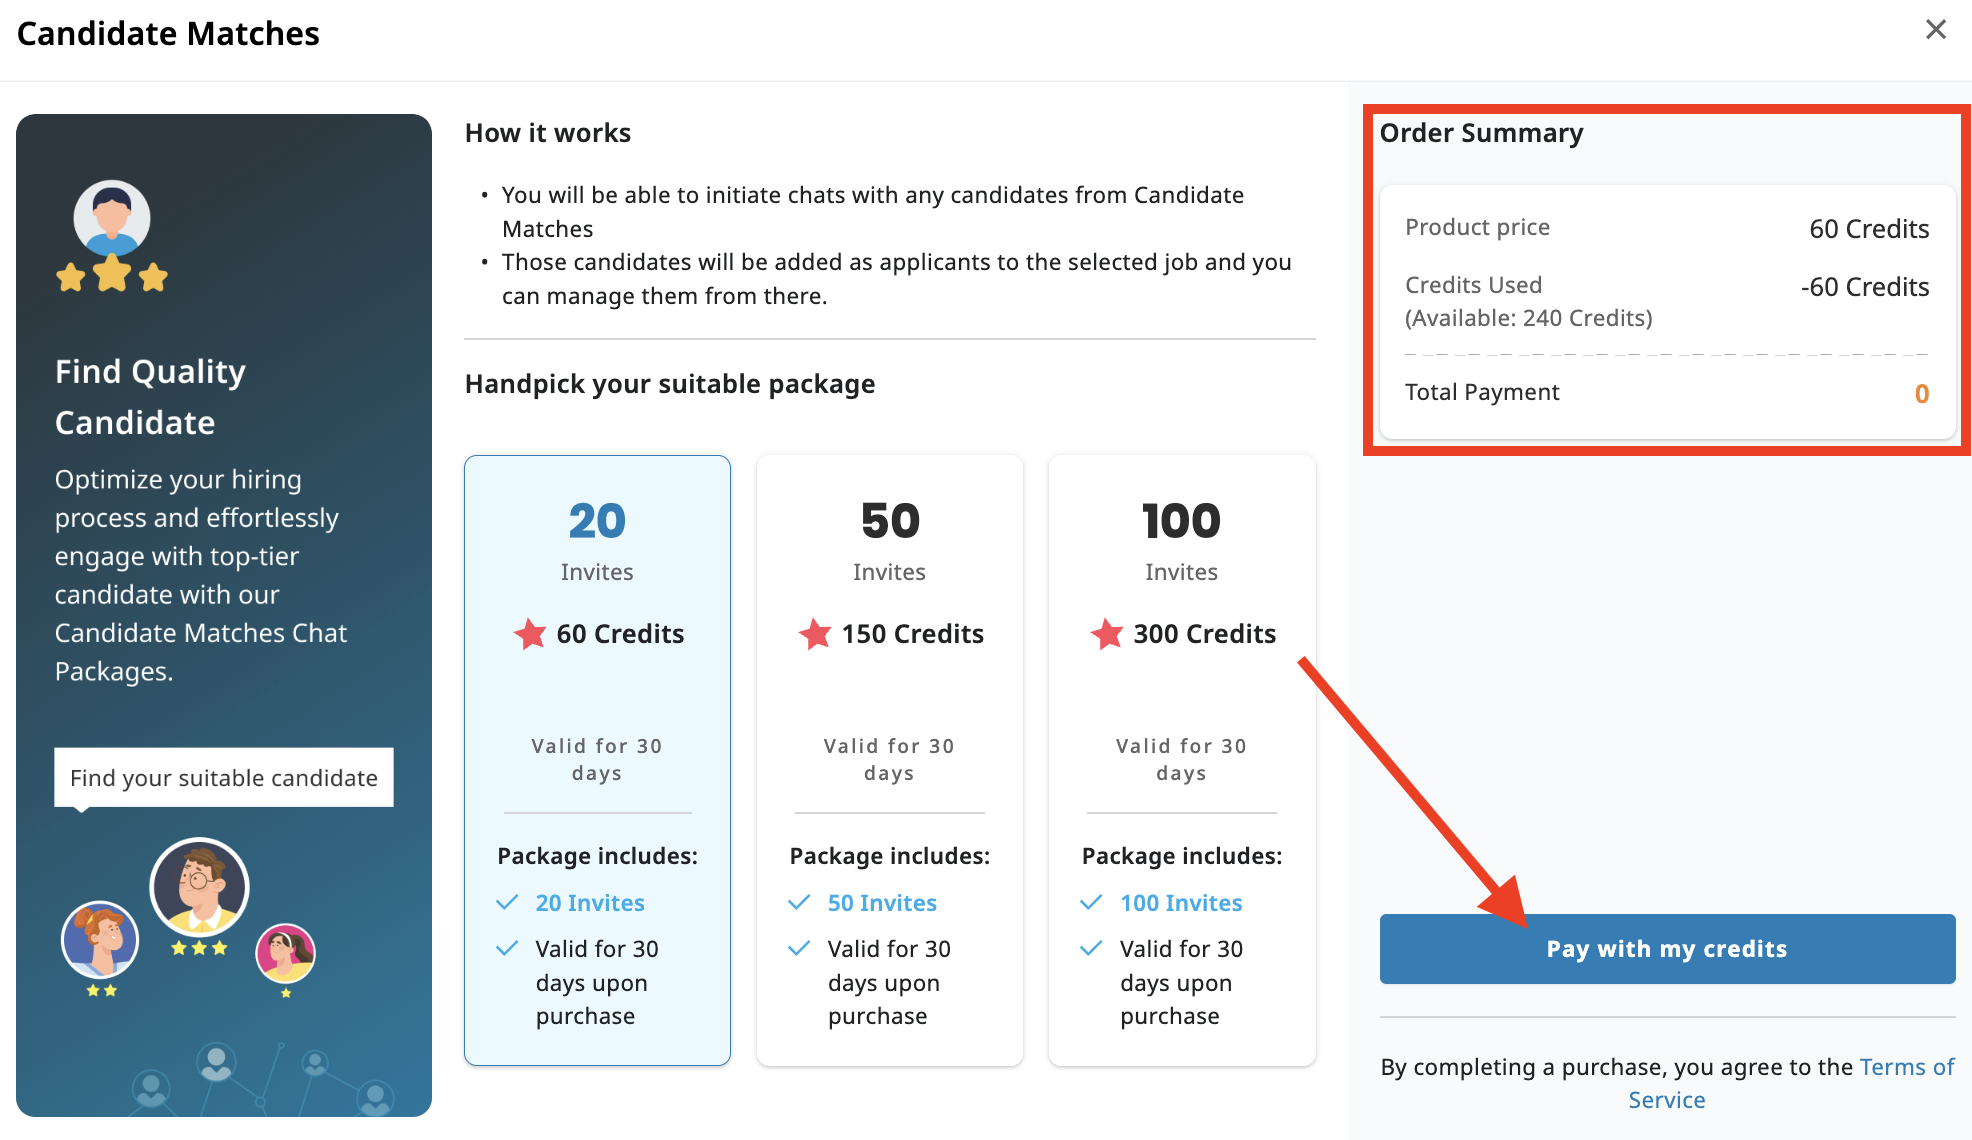Click the star icon next to 300 Credits

(x=1107, y=634)
